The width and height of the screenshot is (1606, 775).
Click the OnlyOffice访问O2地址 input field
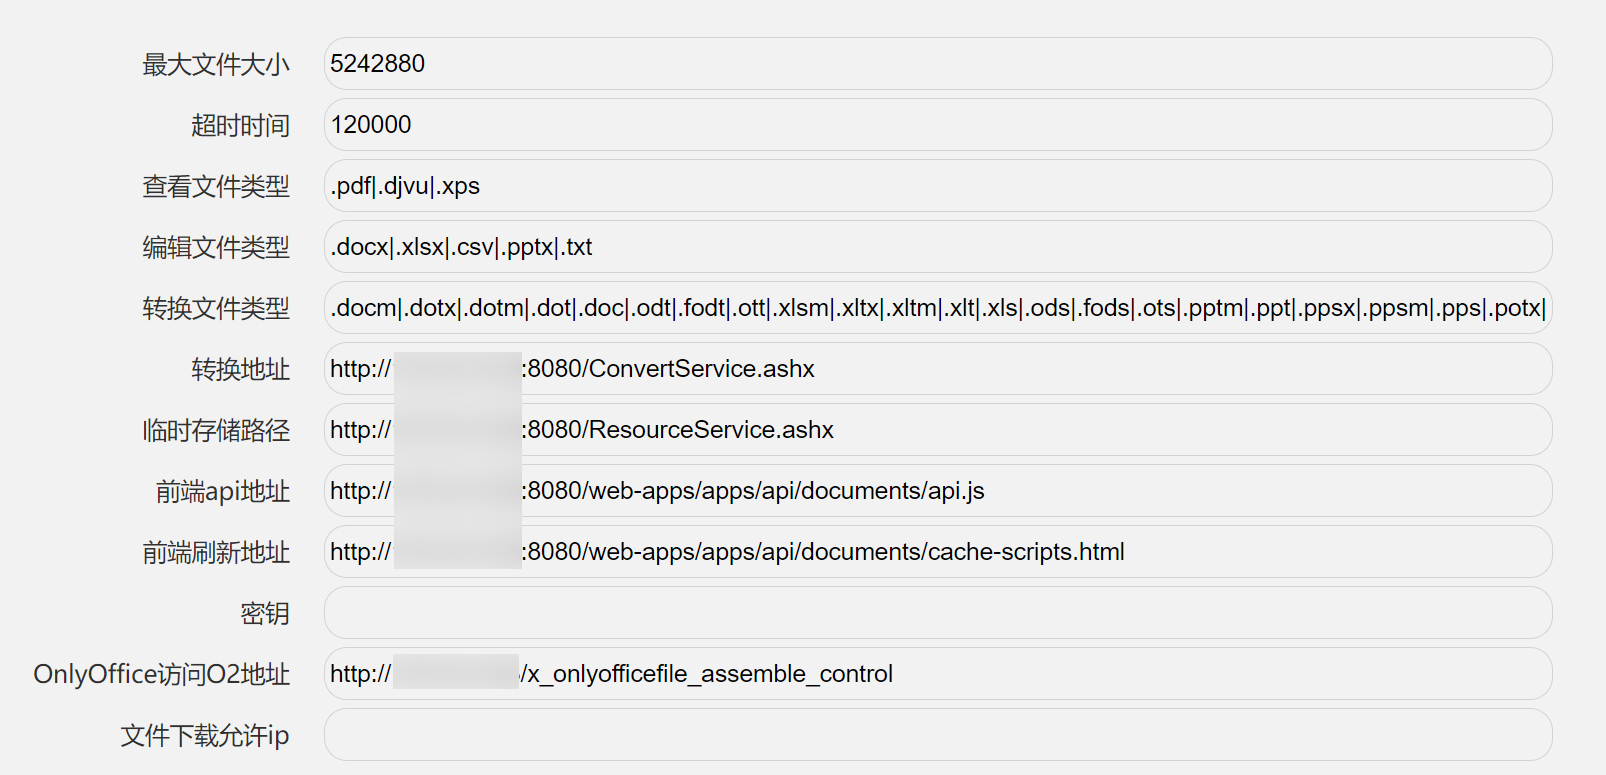tap(937, 674)
